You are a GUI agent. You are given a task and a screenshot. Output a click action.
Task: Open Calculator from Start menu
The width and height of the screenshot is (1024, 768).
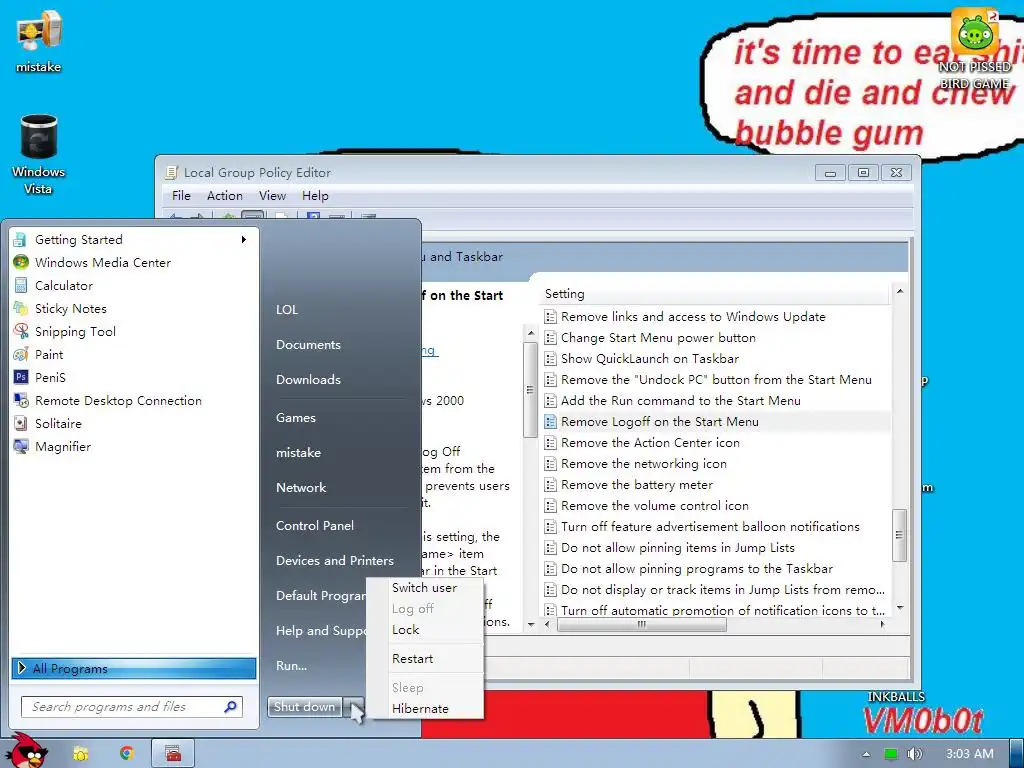point(132,285)
